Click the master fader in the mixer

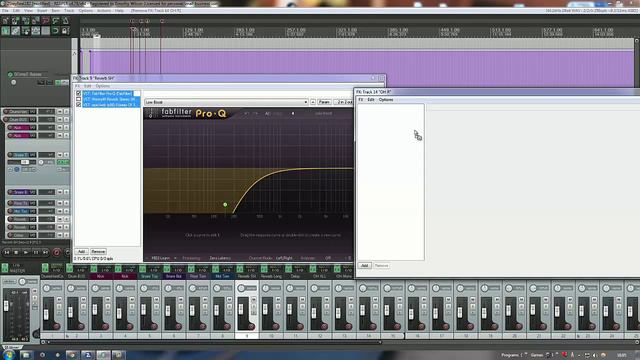click(x=6, y=306)
